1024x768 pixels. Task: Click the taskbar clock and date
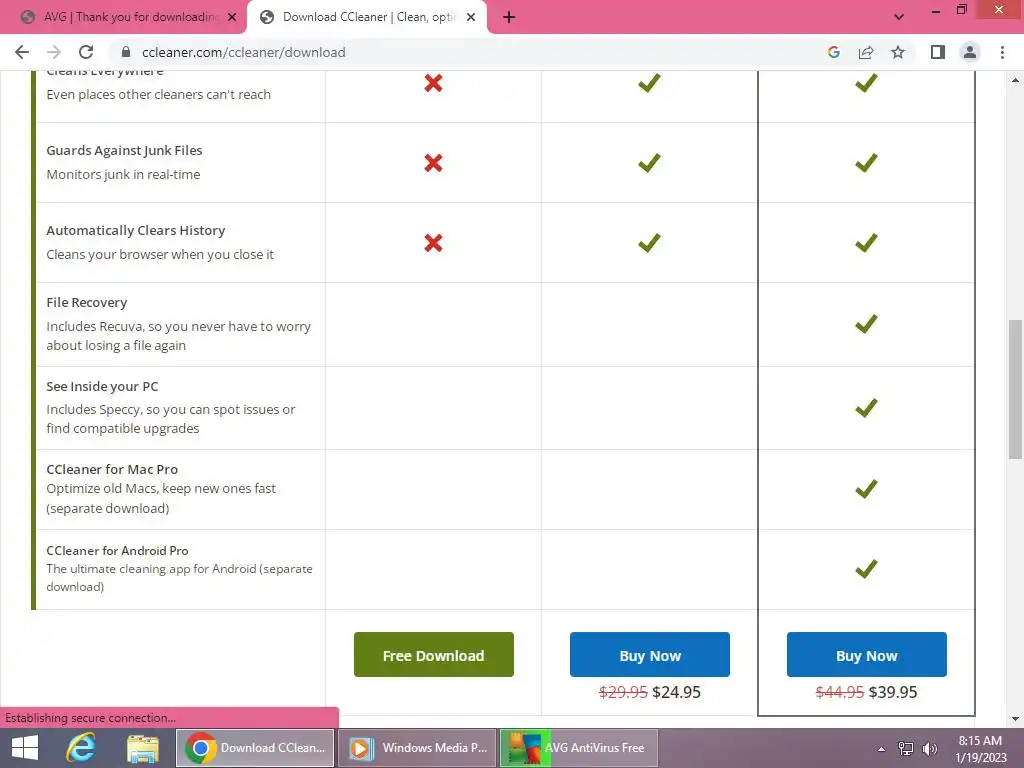point(980,748)
